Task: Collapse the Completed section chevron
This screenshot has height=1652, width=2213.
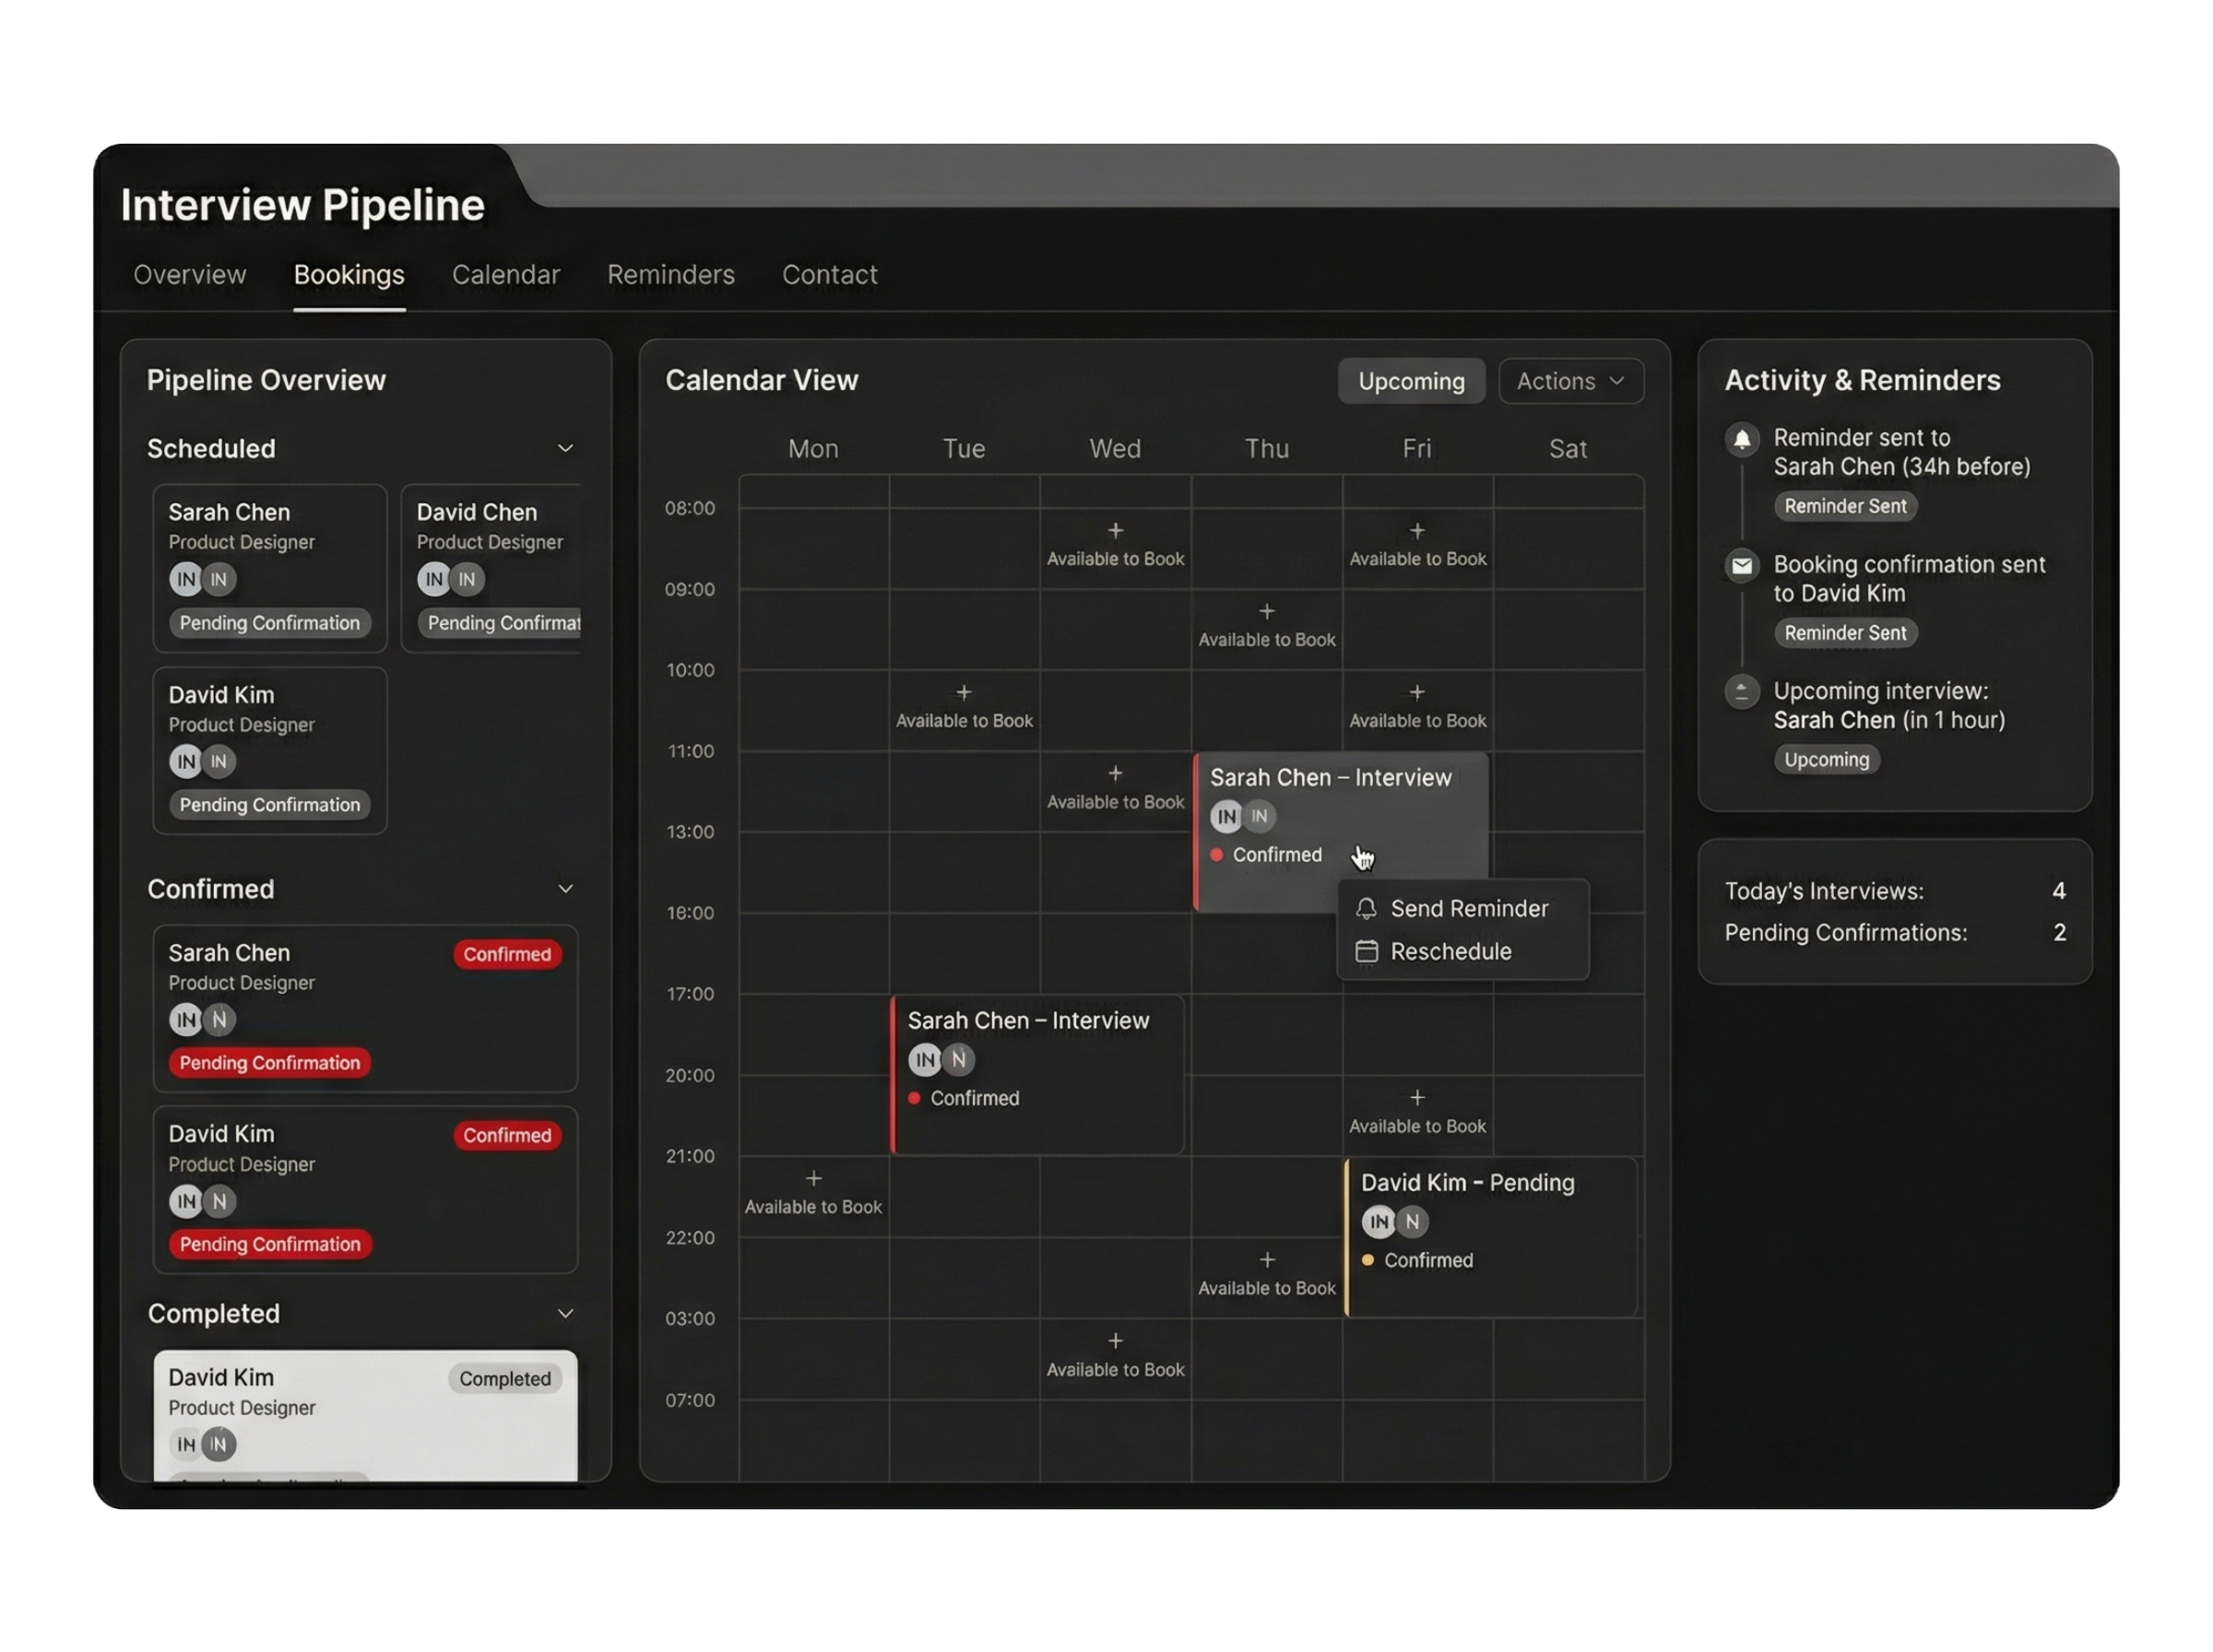Action: [565, 1313]
